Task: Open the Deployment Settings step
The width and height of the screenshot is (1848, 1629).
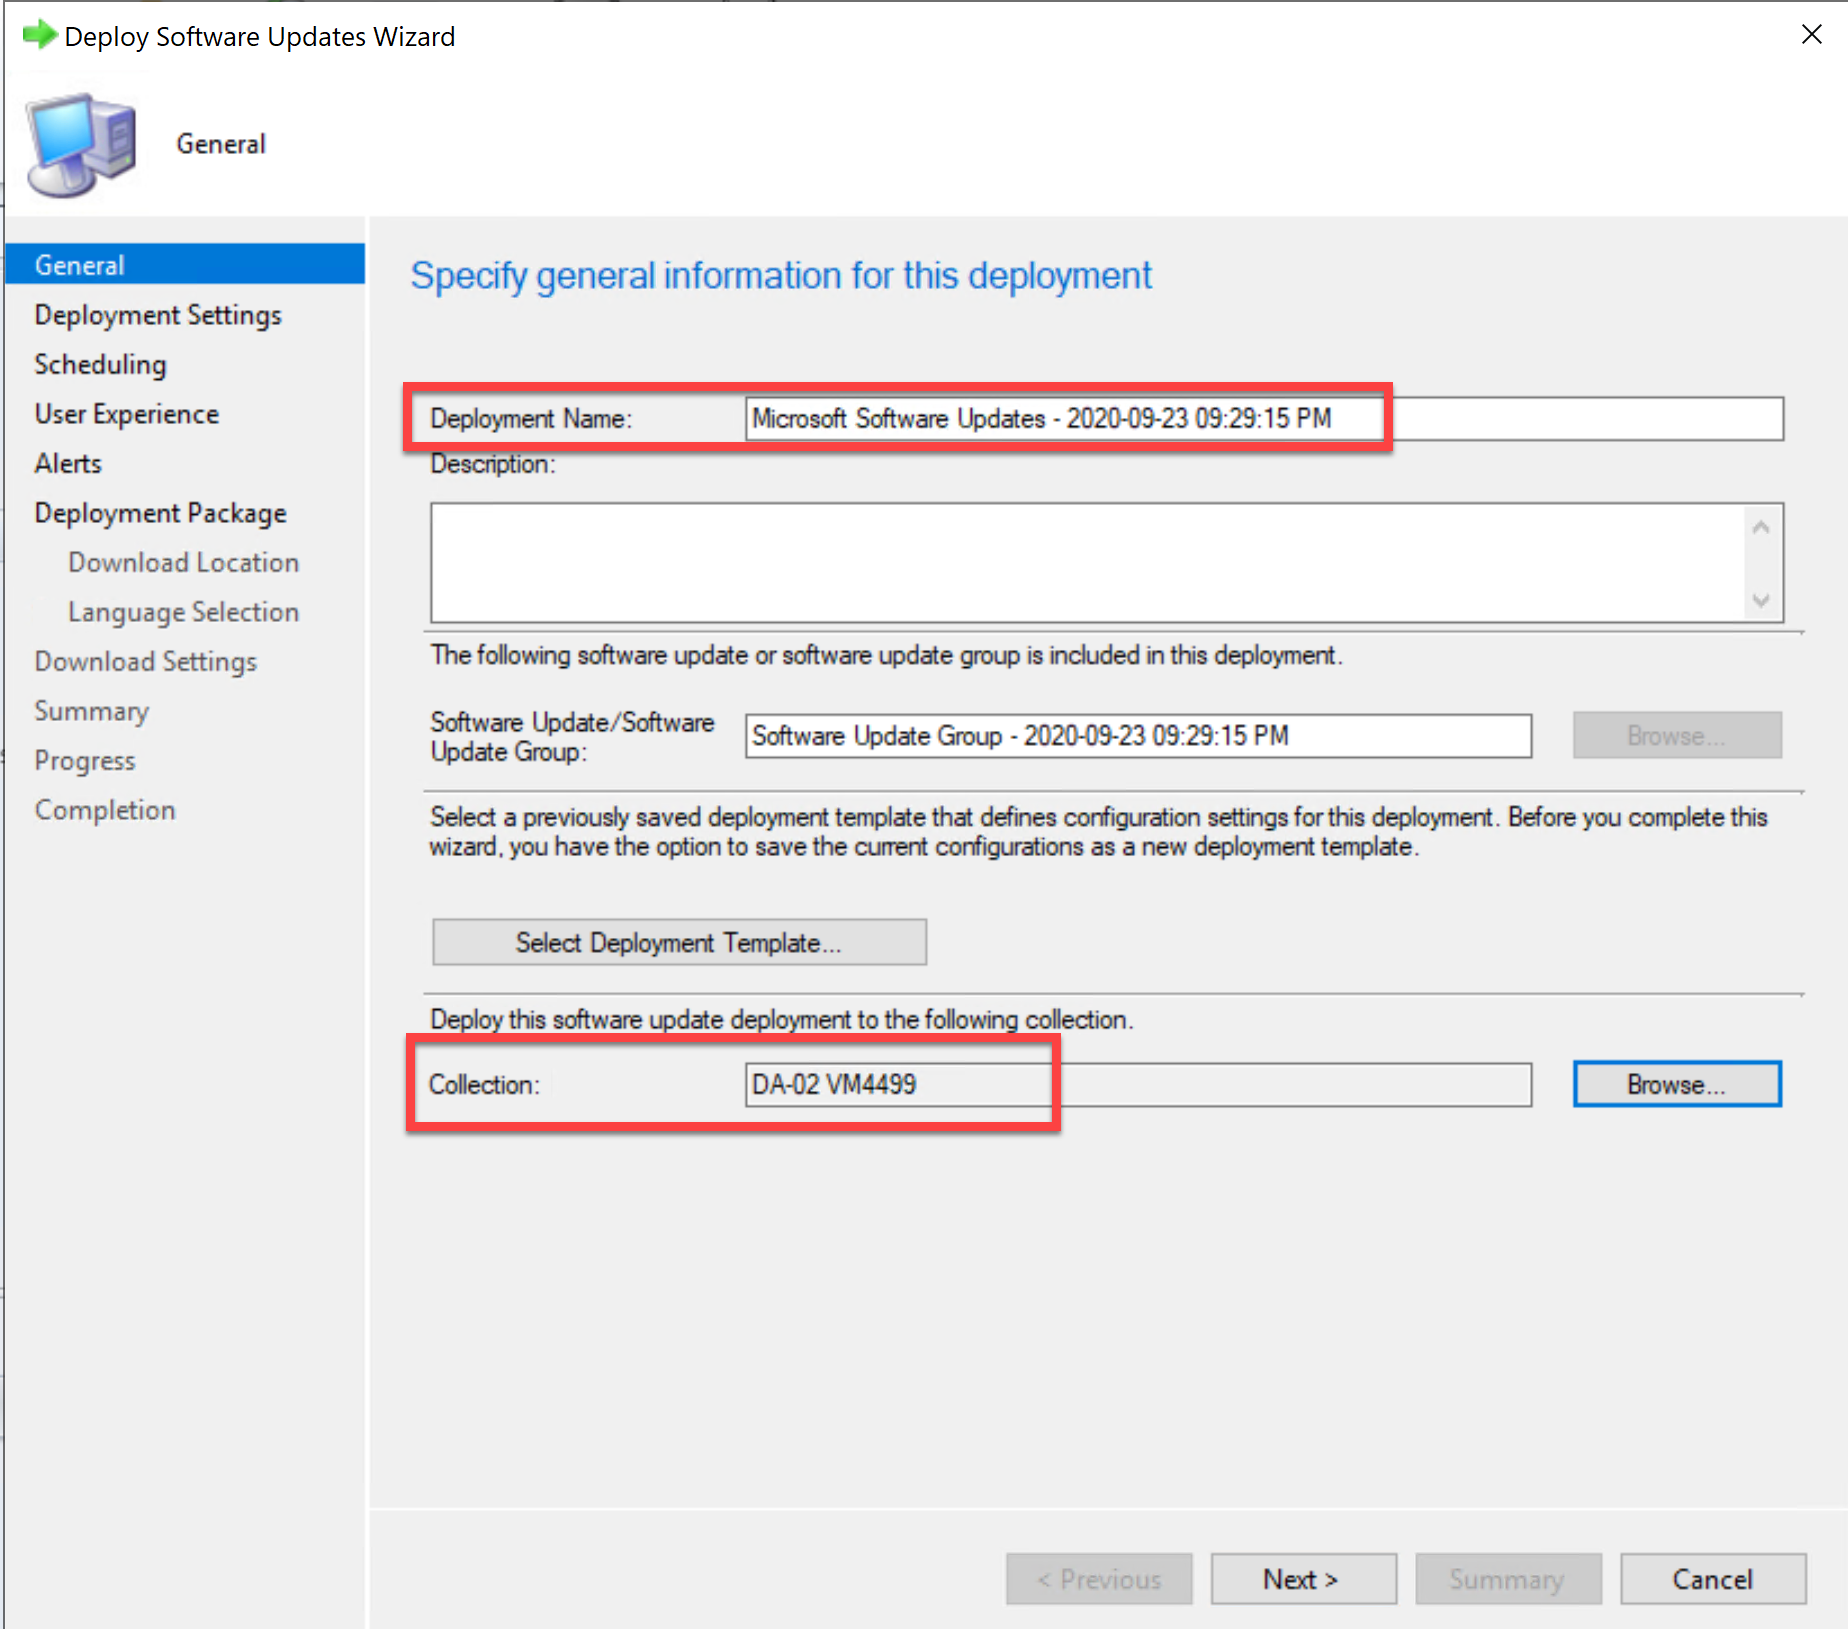Action: pos(157,314)
